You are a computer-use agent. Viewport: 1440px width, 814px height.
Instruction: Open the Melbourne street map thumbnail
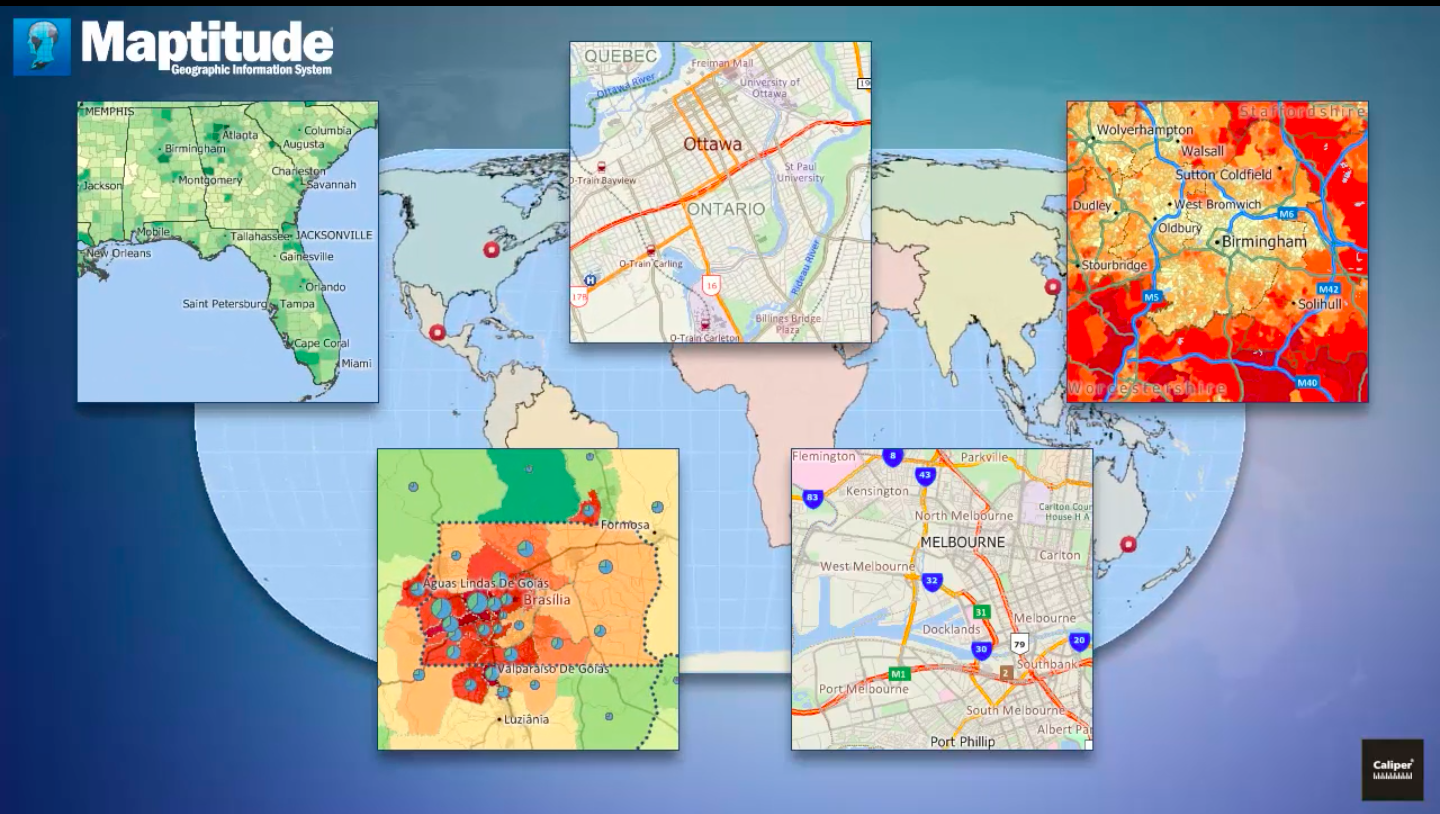pyautogui.click(x=942, y=599)
